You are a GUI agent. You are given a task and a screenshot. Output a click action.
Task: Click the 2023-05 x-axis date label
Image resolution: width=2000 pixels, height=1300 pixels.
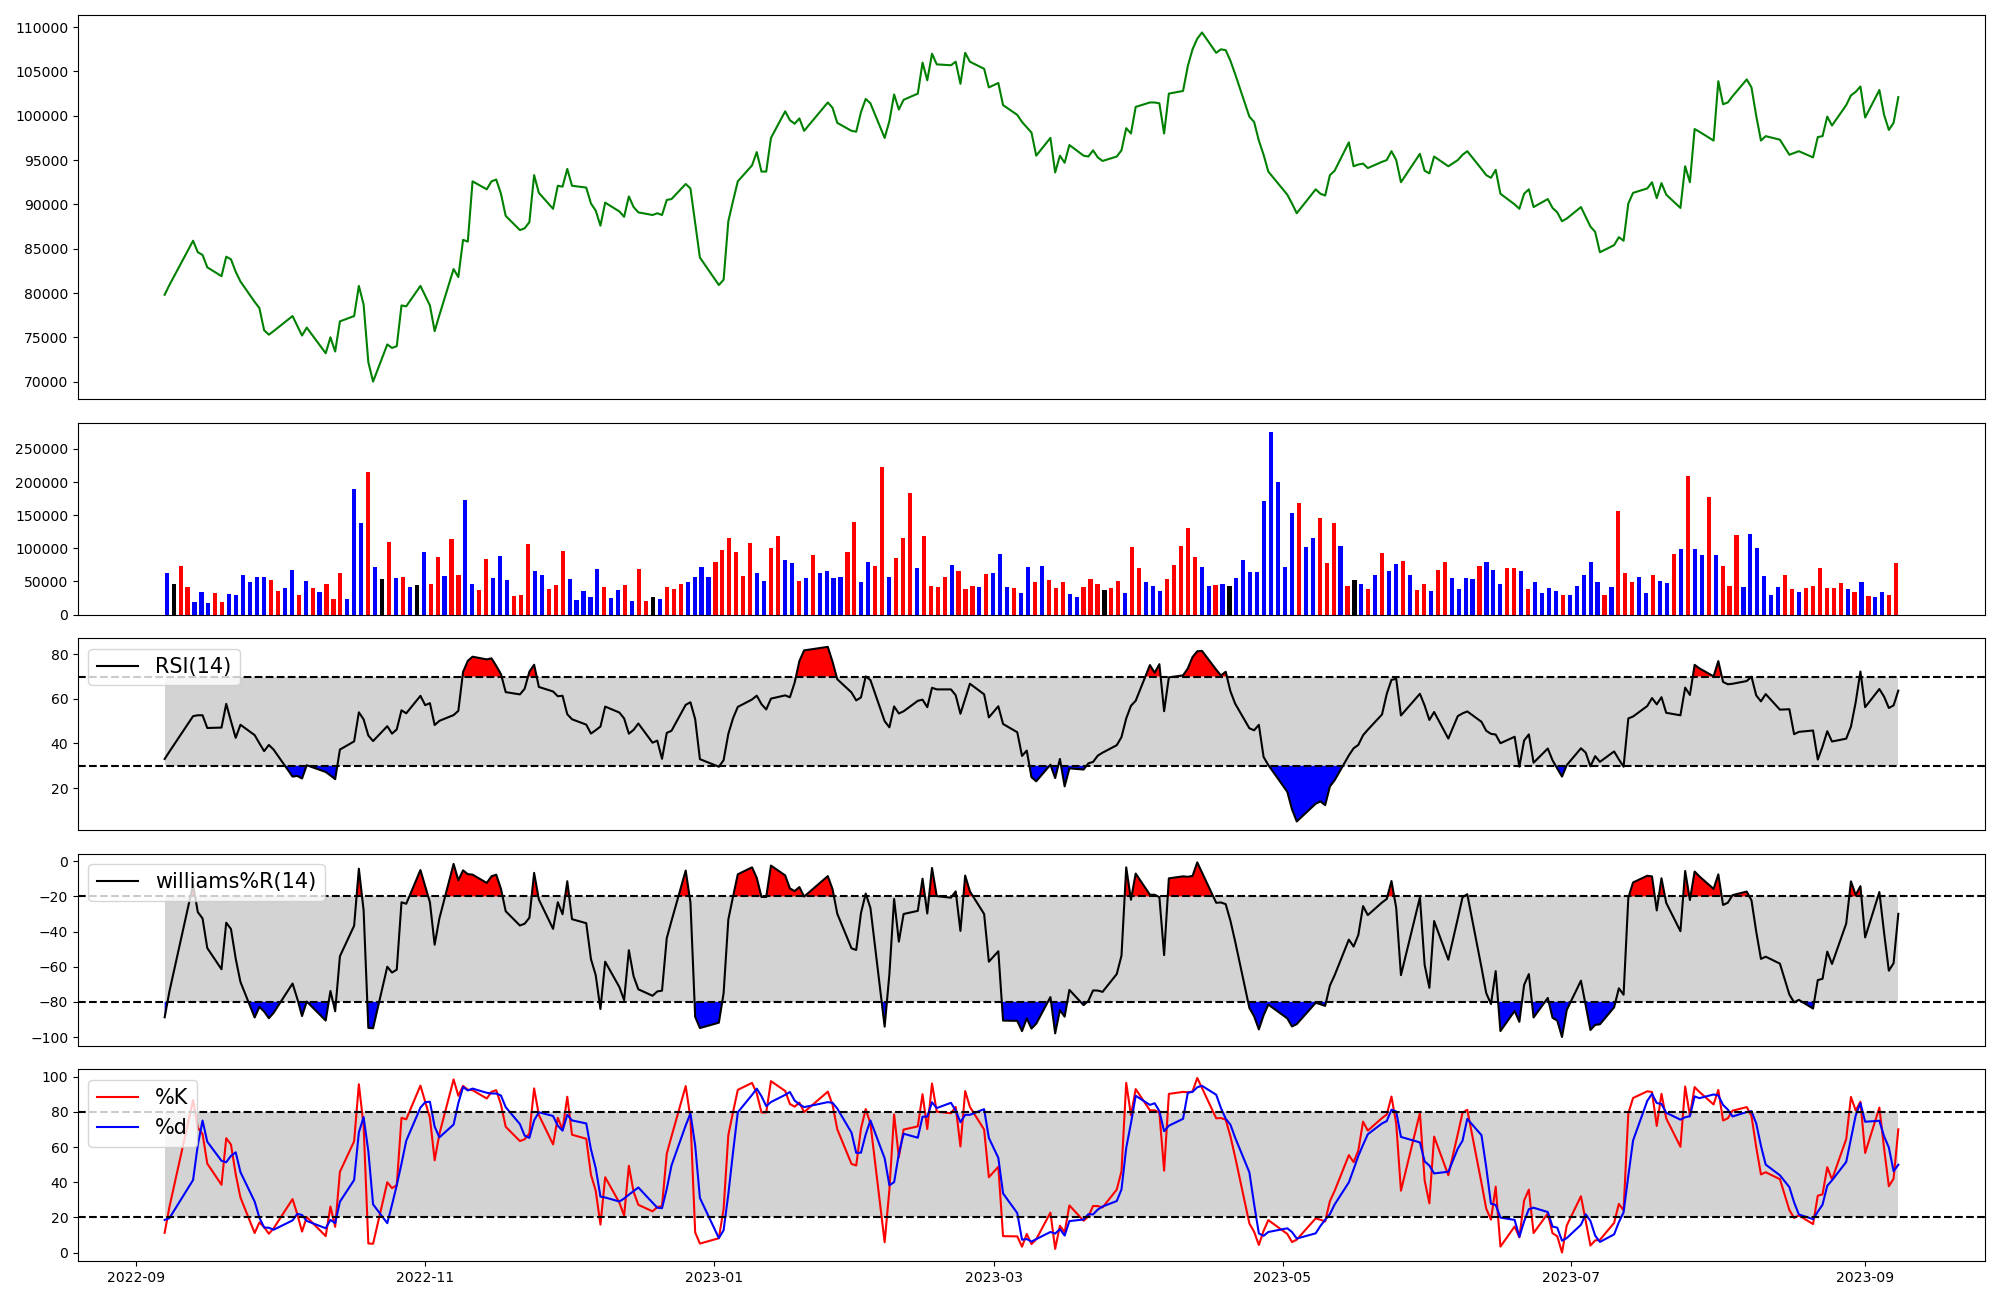pyautogui.click(x=1282, y=1276)
